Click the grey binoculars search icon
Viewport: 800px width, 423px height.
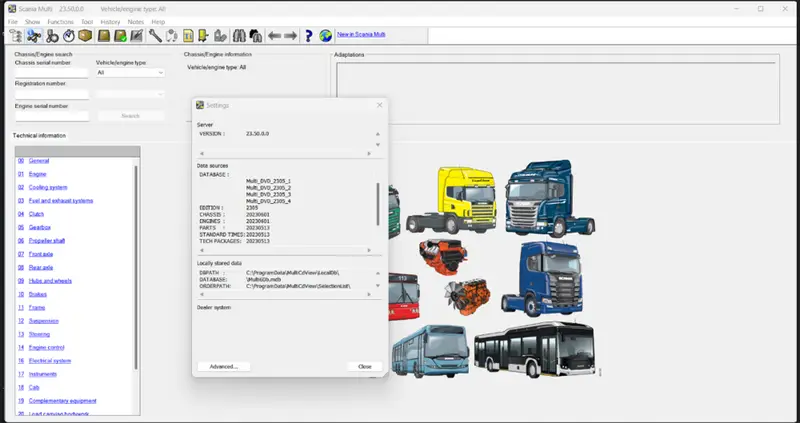(x=239, y=36)
